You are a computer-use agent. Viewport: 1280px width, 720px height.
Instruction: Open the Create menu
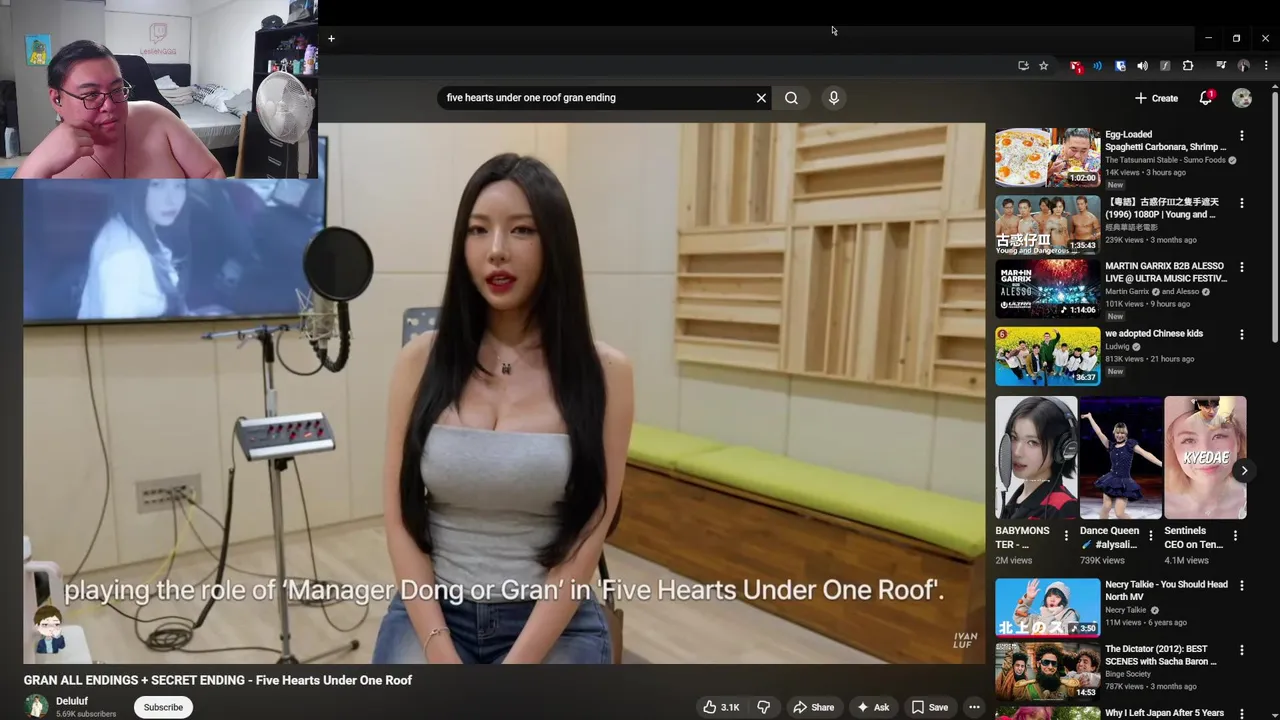point(1157,98)
